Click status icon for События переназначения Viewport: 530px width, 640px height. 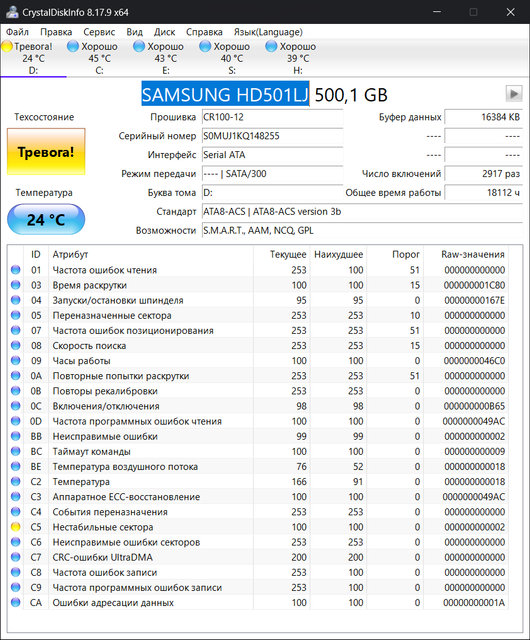16,511
